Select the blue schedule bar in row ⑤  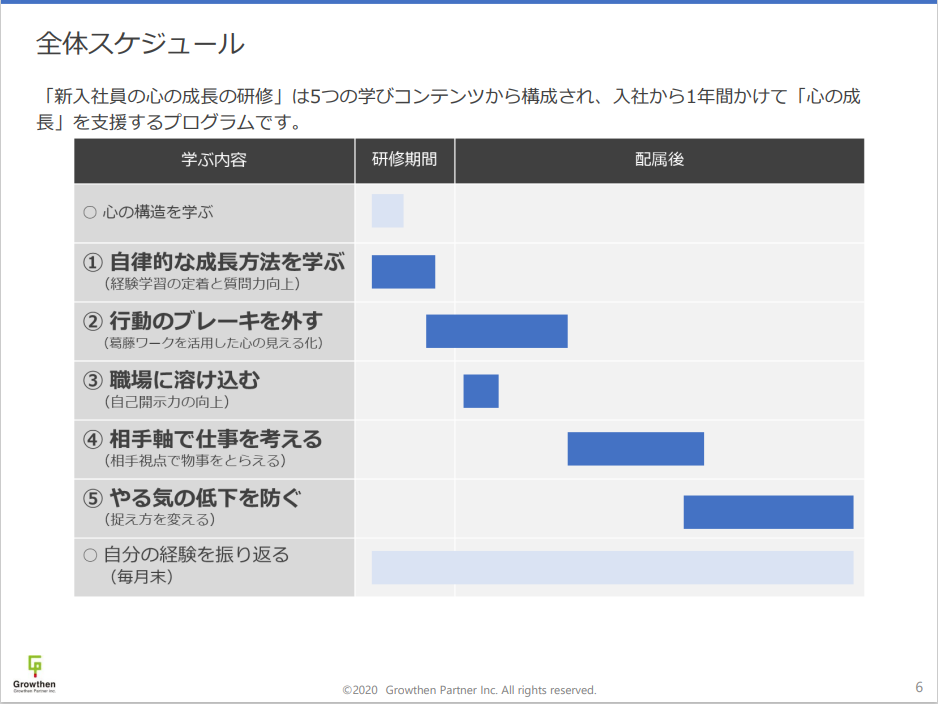point(768,512)
